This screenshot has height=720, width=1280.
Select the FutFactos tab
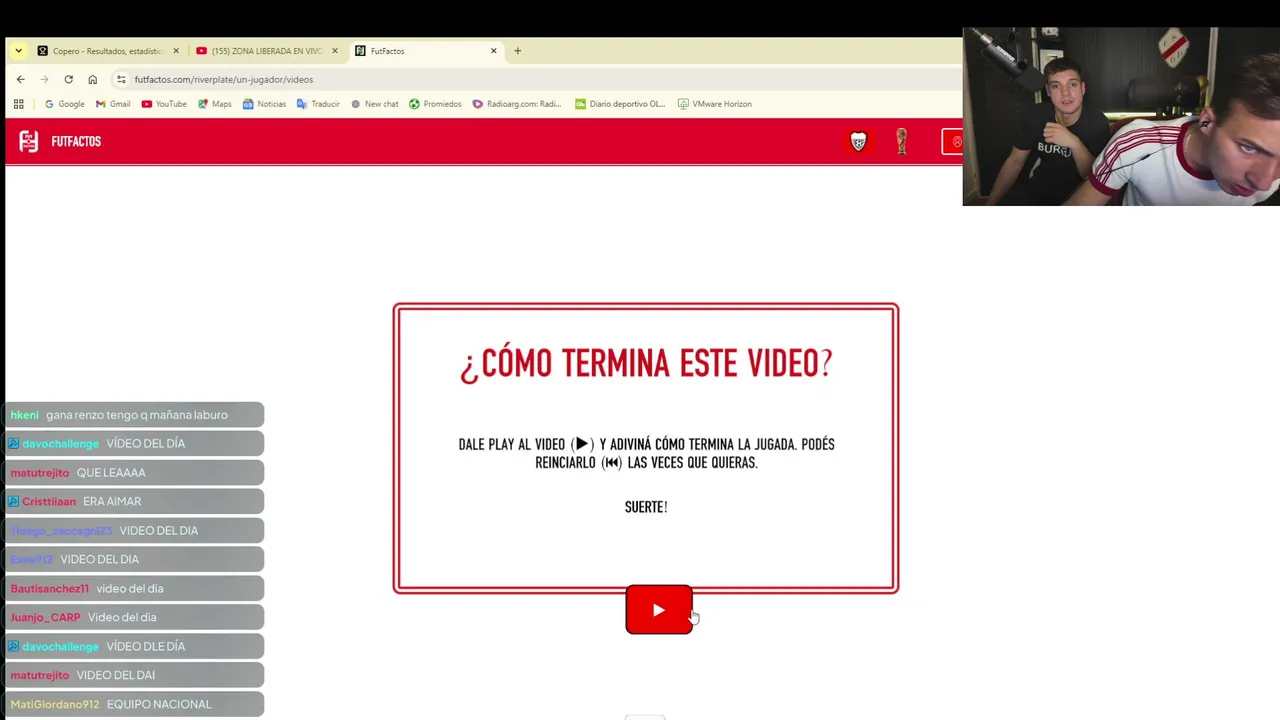click(x=426, y=51)
